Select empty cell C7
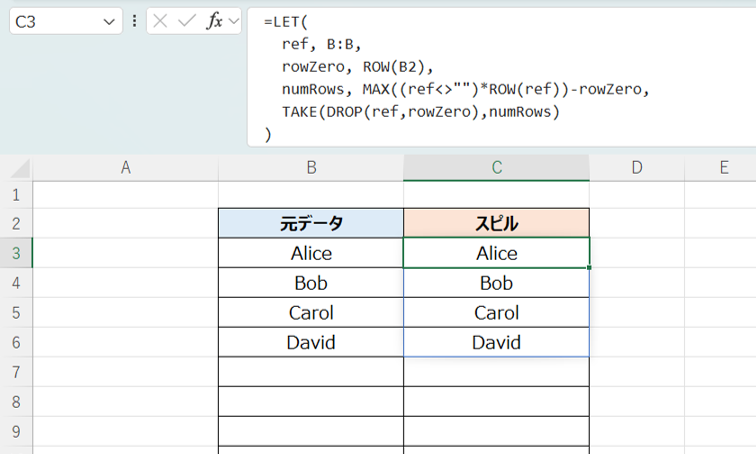The height and width of the screenshot is (454, 756). (497, 372)
